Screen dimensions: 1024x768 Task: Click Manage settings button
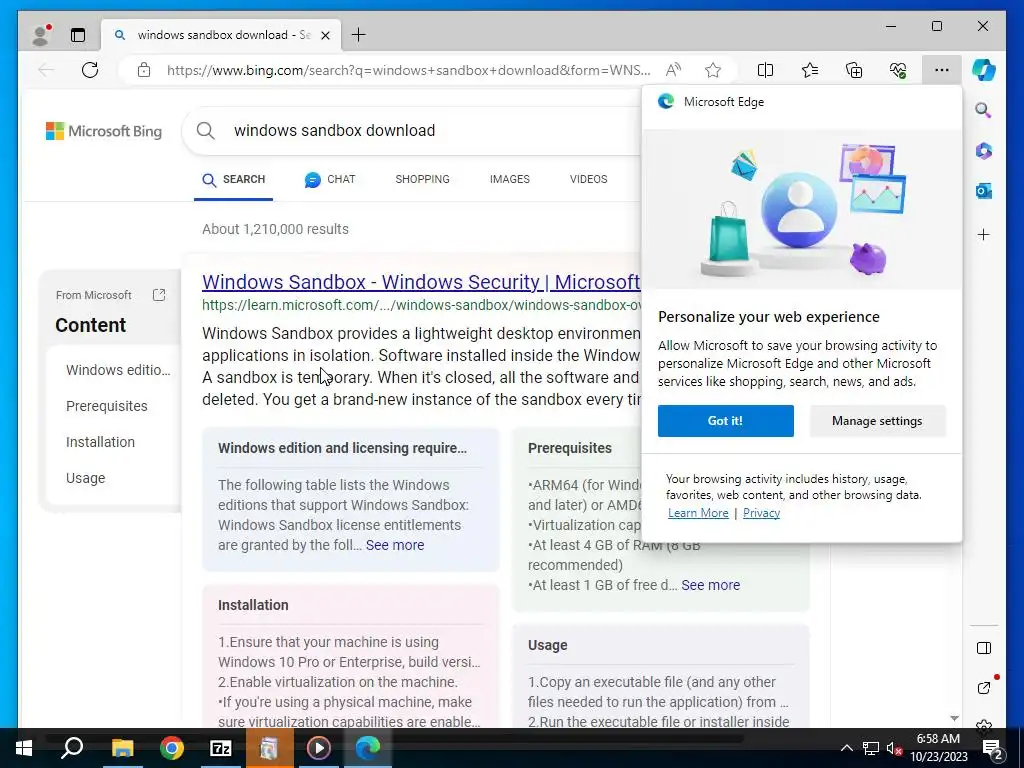click(x=877, y=421)
